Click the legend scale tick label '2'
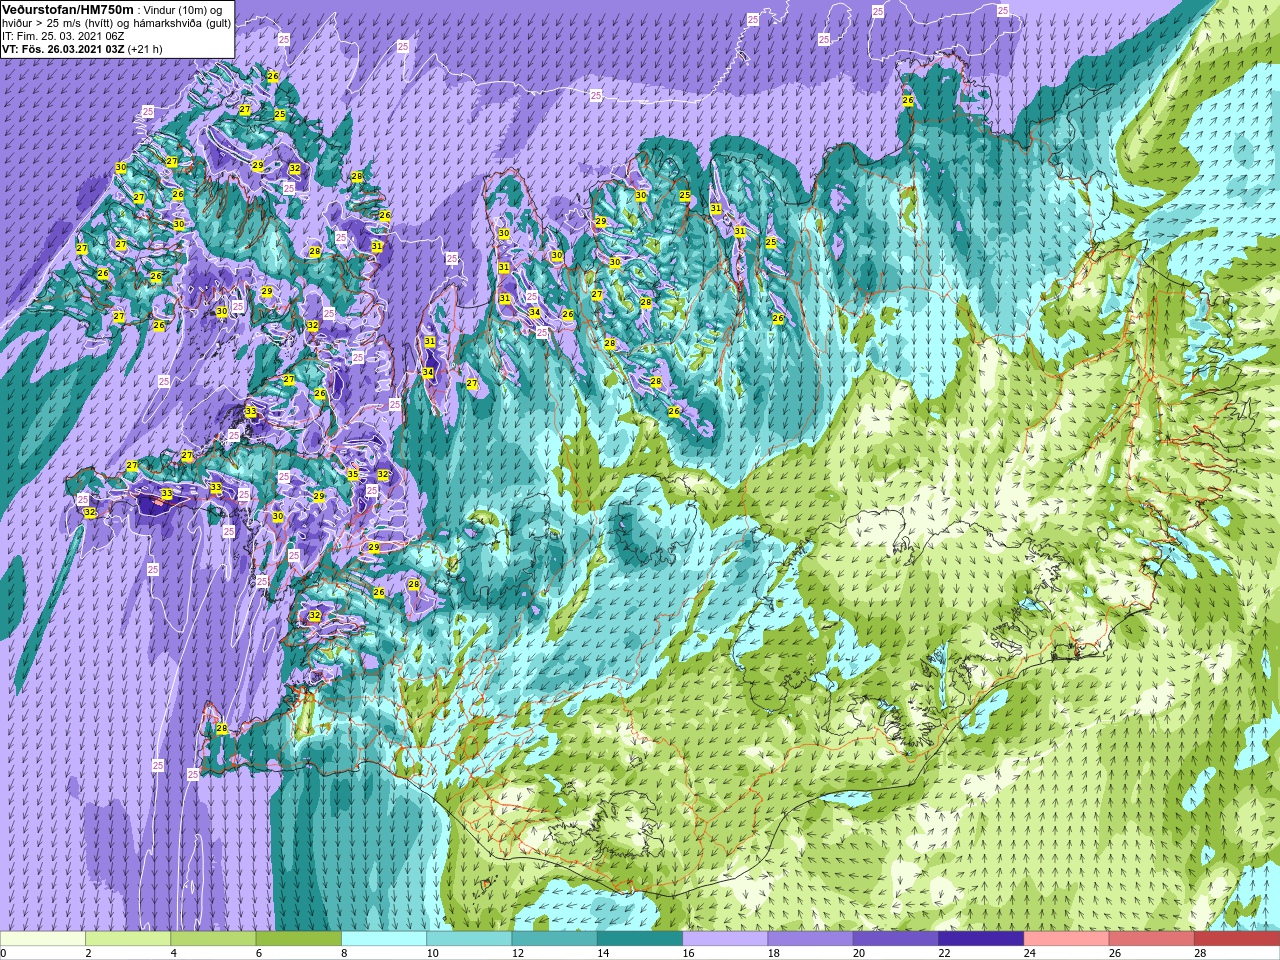Viewport: 1280px width, 960px height. pyautogui.click(x=88, y=953)
